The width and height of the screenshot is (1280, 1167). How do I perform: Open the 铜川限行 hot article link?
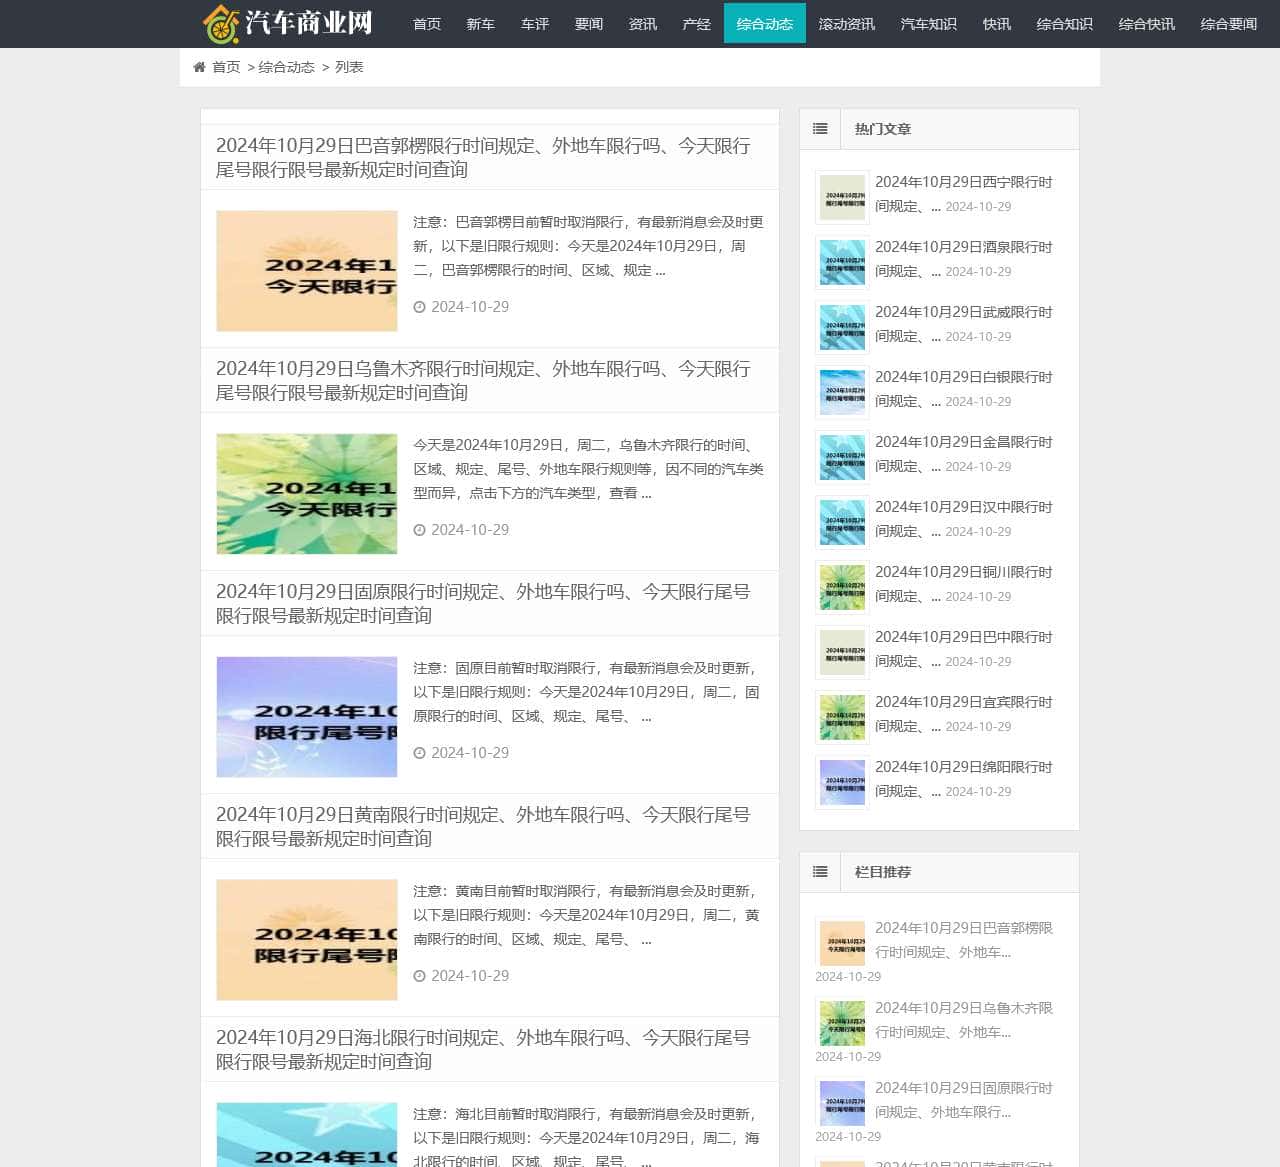tap(964, 584)
